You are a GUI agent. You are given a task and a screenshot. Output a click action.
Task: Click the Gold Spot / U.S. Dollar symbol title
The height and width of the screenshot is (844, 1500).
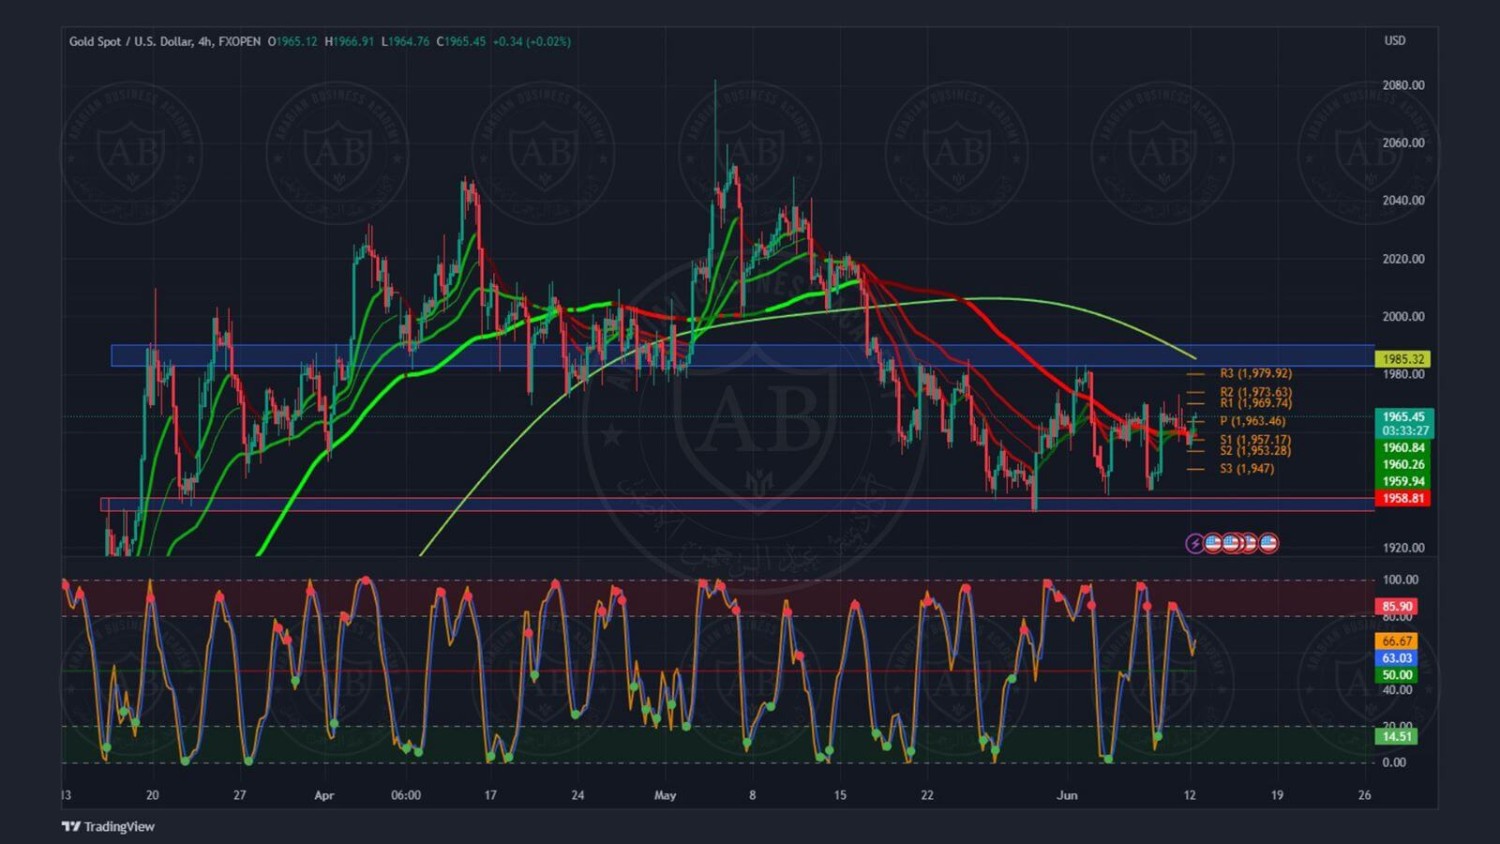click(130, 41)
